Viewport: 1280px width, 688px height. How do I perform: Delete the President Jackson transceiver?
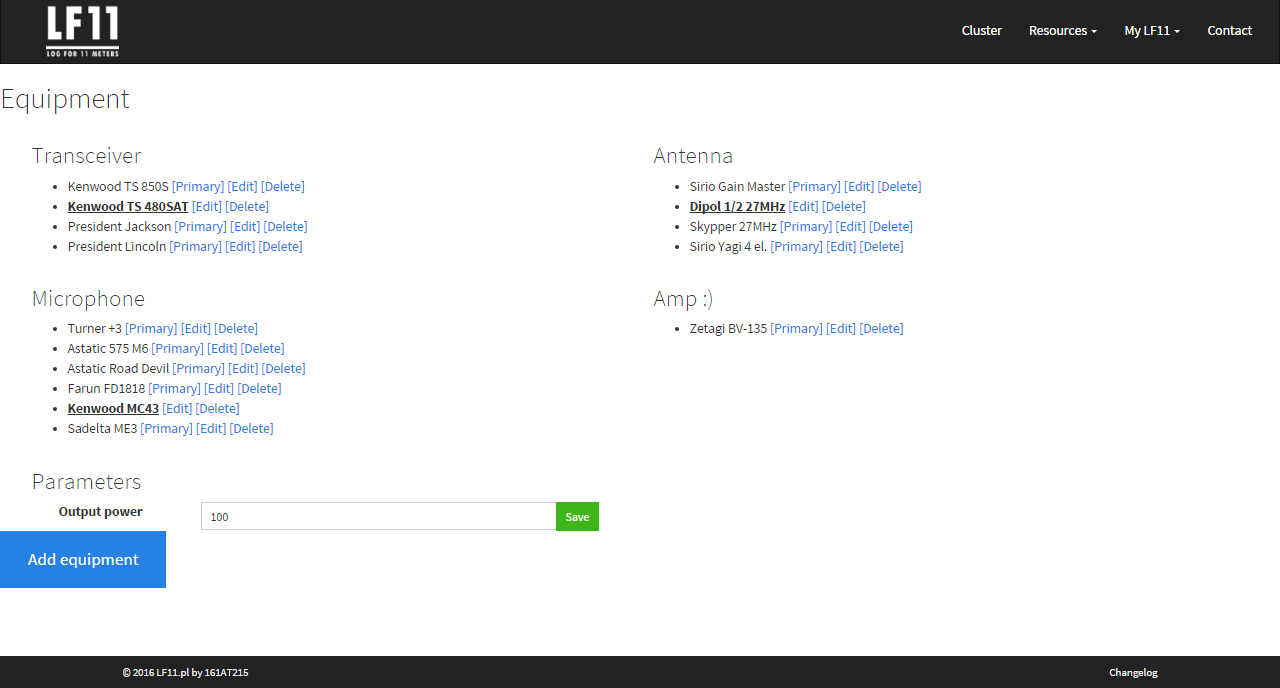(x=285, y=227)
